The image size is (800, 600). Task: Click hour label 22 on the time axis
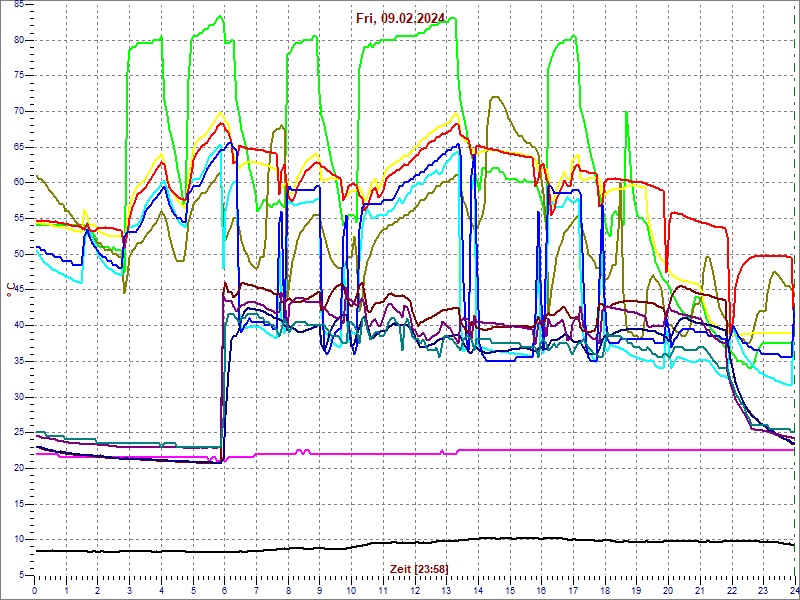coord(731,590)
